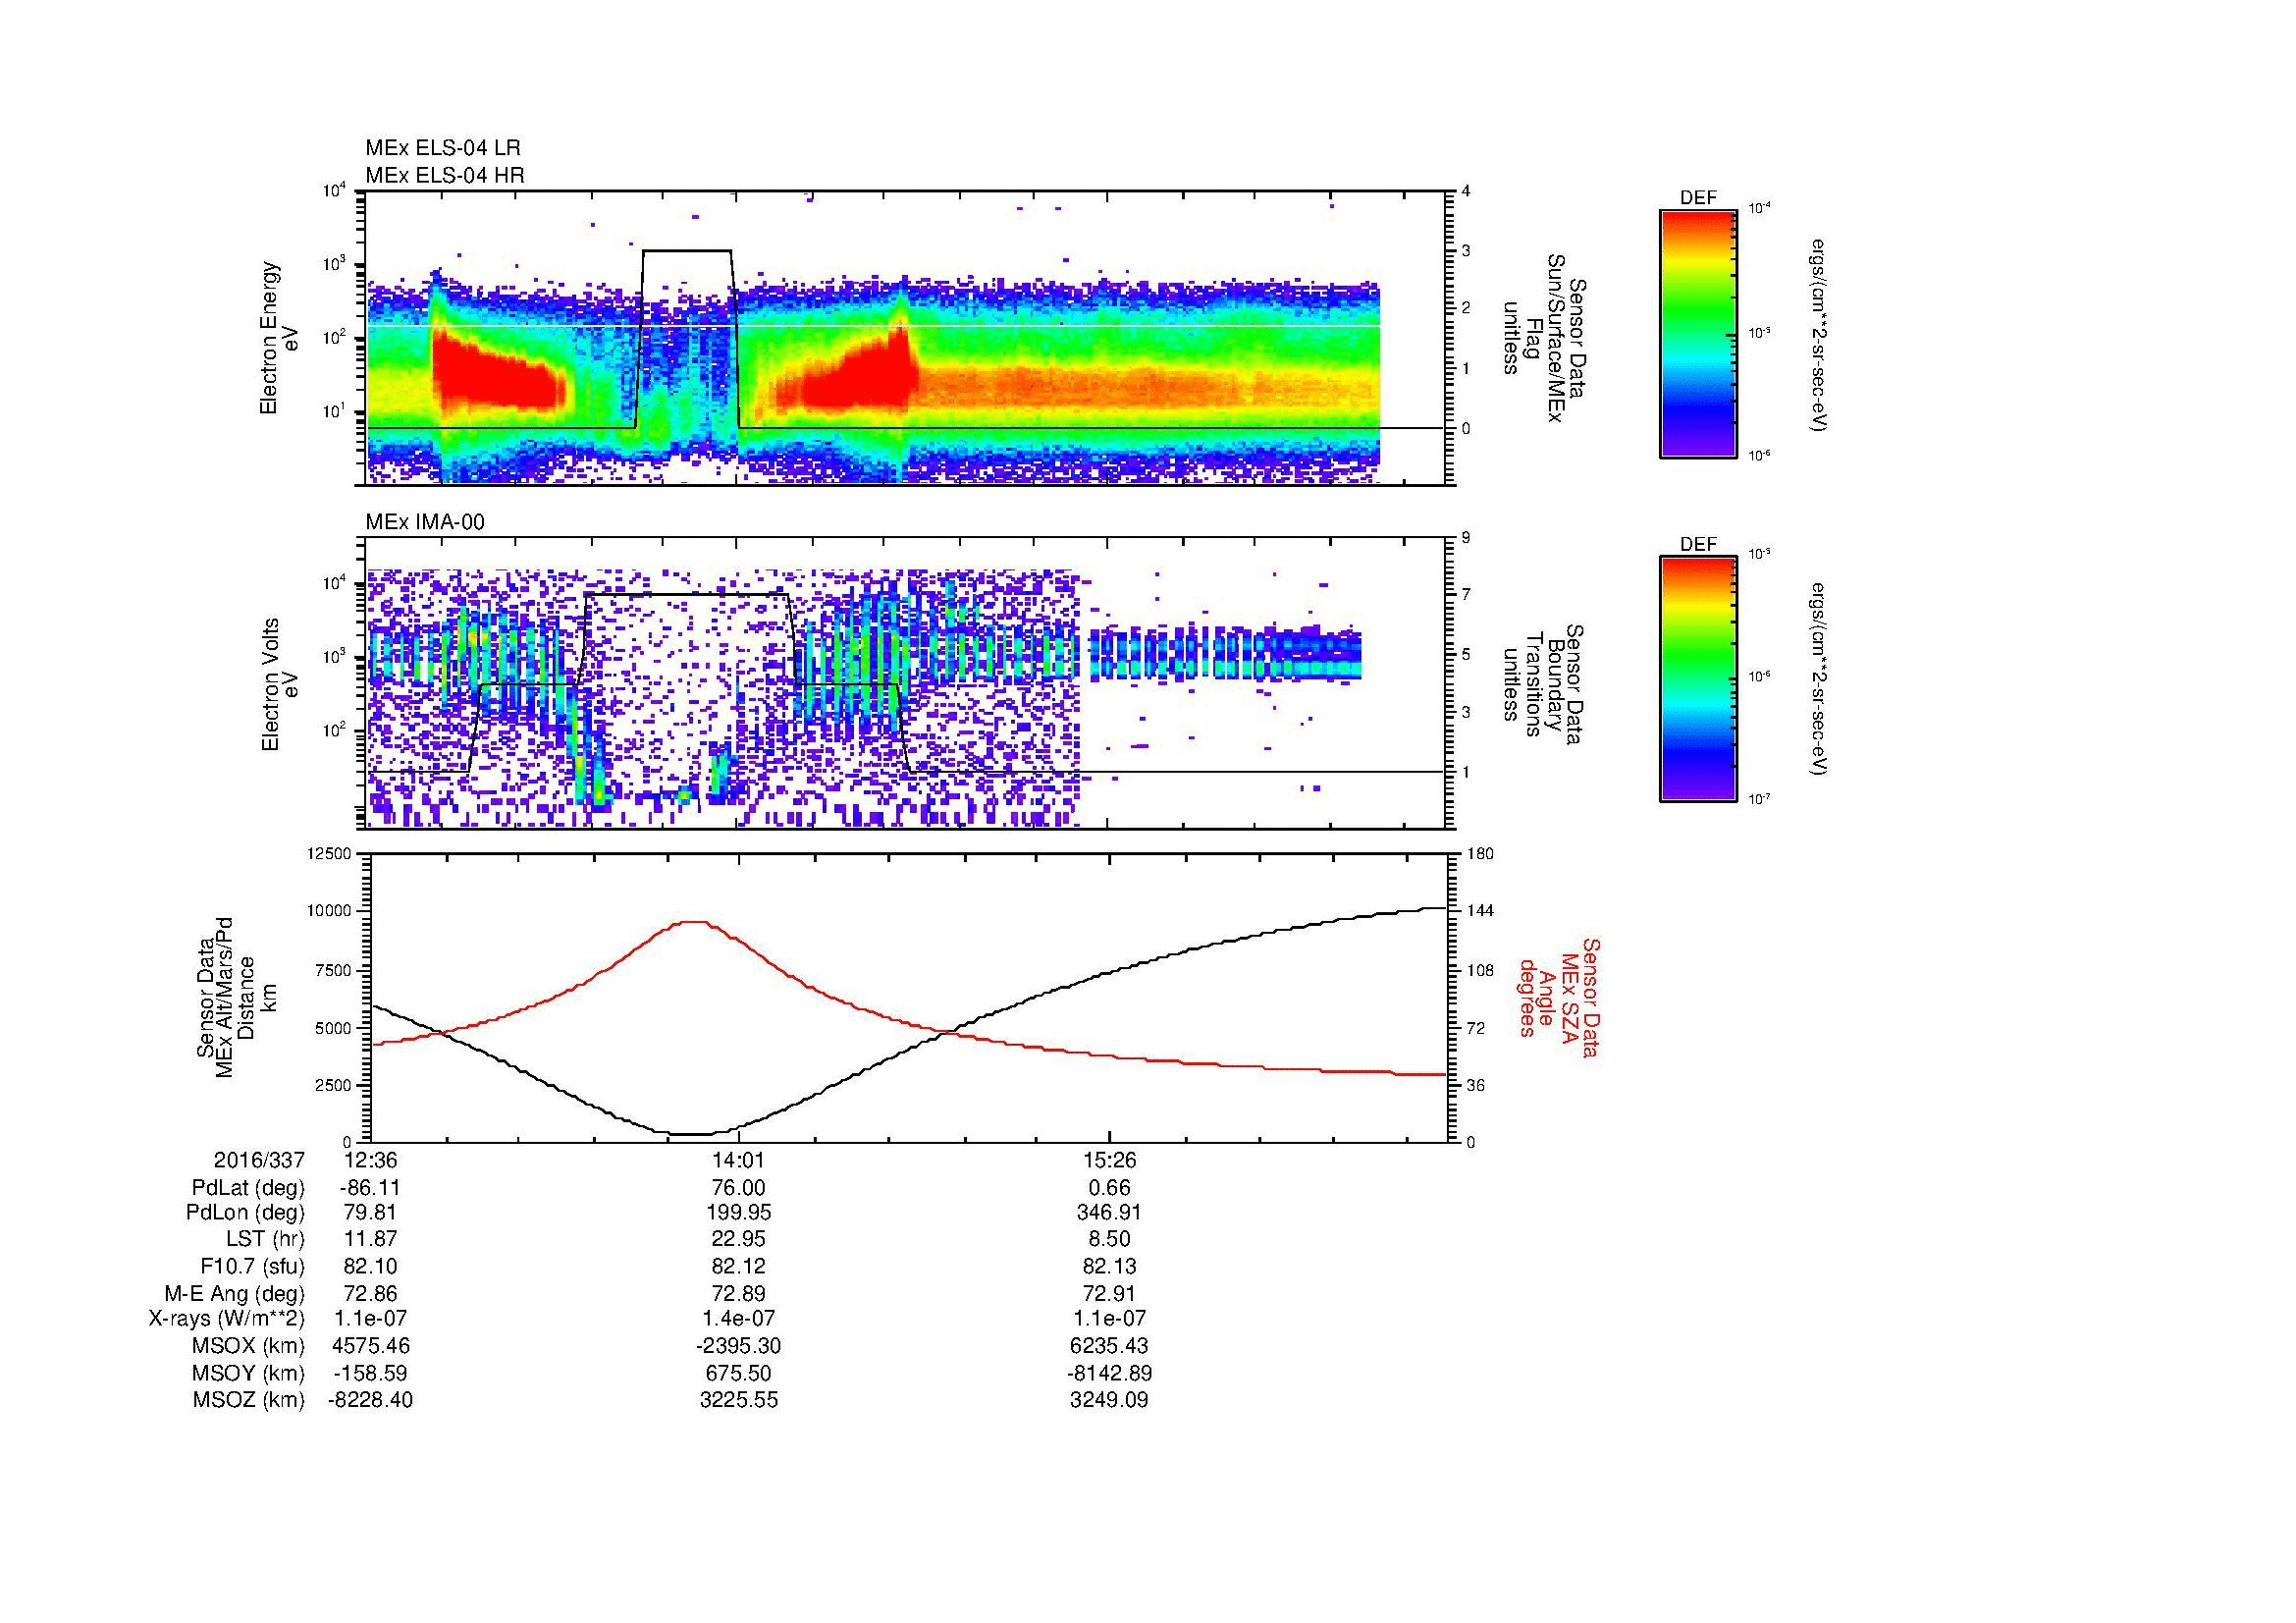
Task: Click the lower DEF color bar
Action: pos(1698,679)
